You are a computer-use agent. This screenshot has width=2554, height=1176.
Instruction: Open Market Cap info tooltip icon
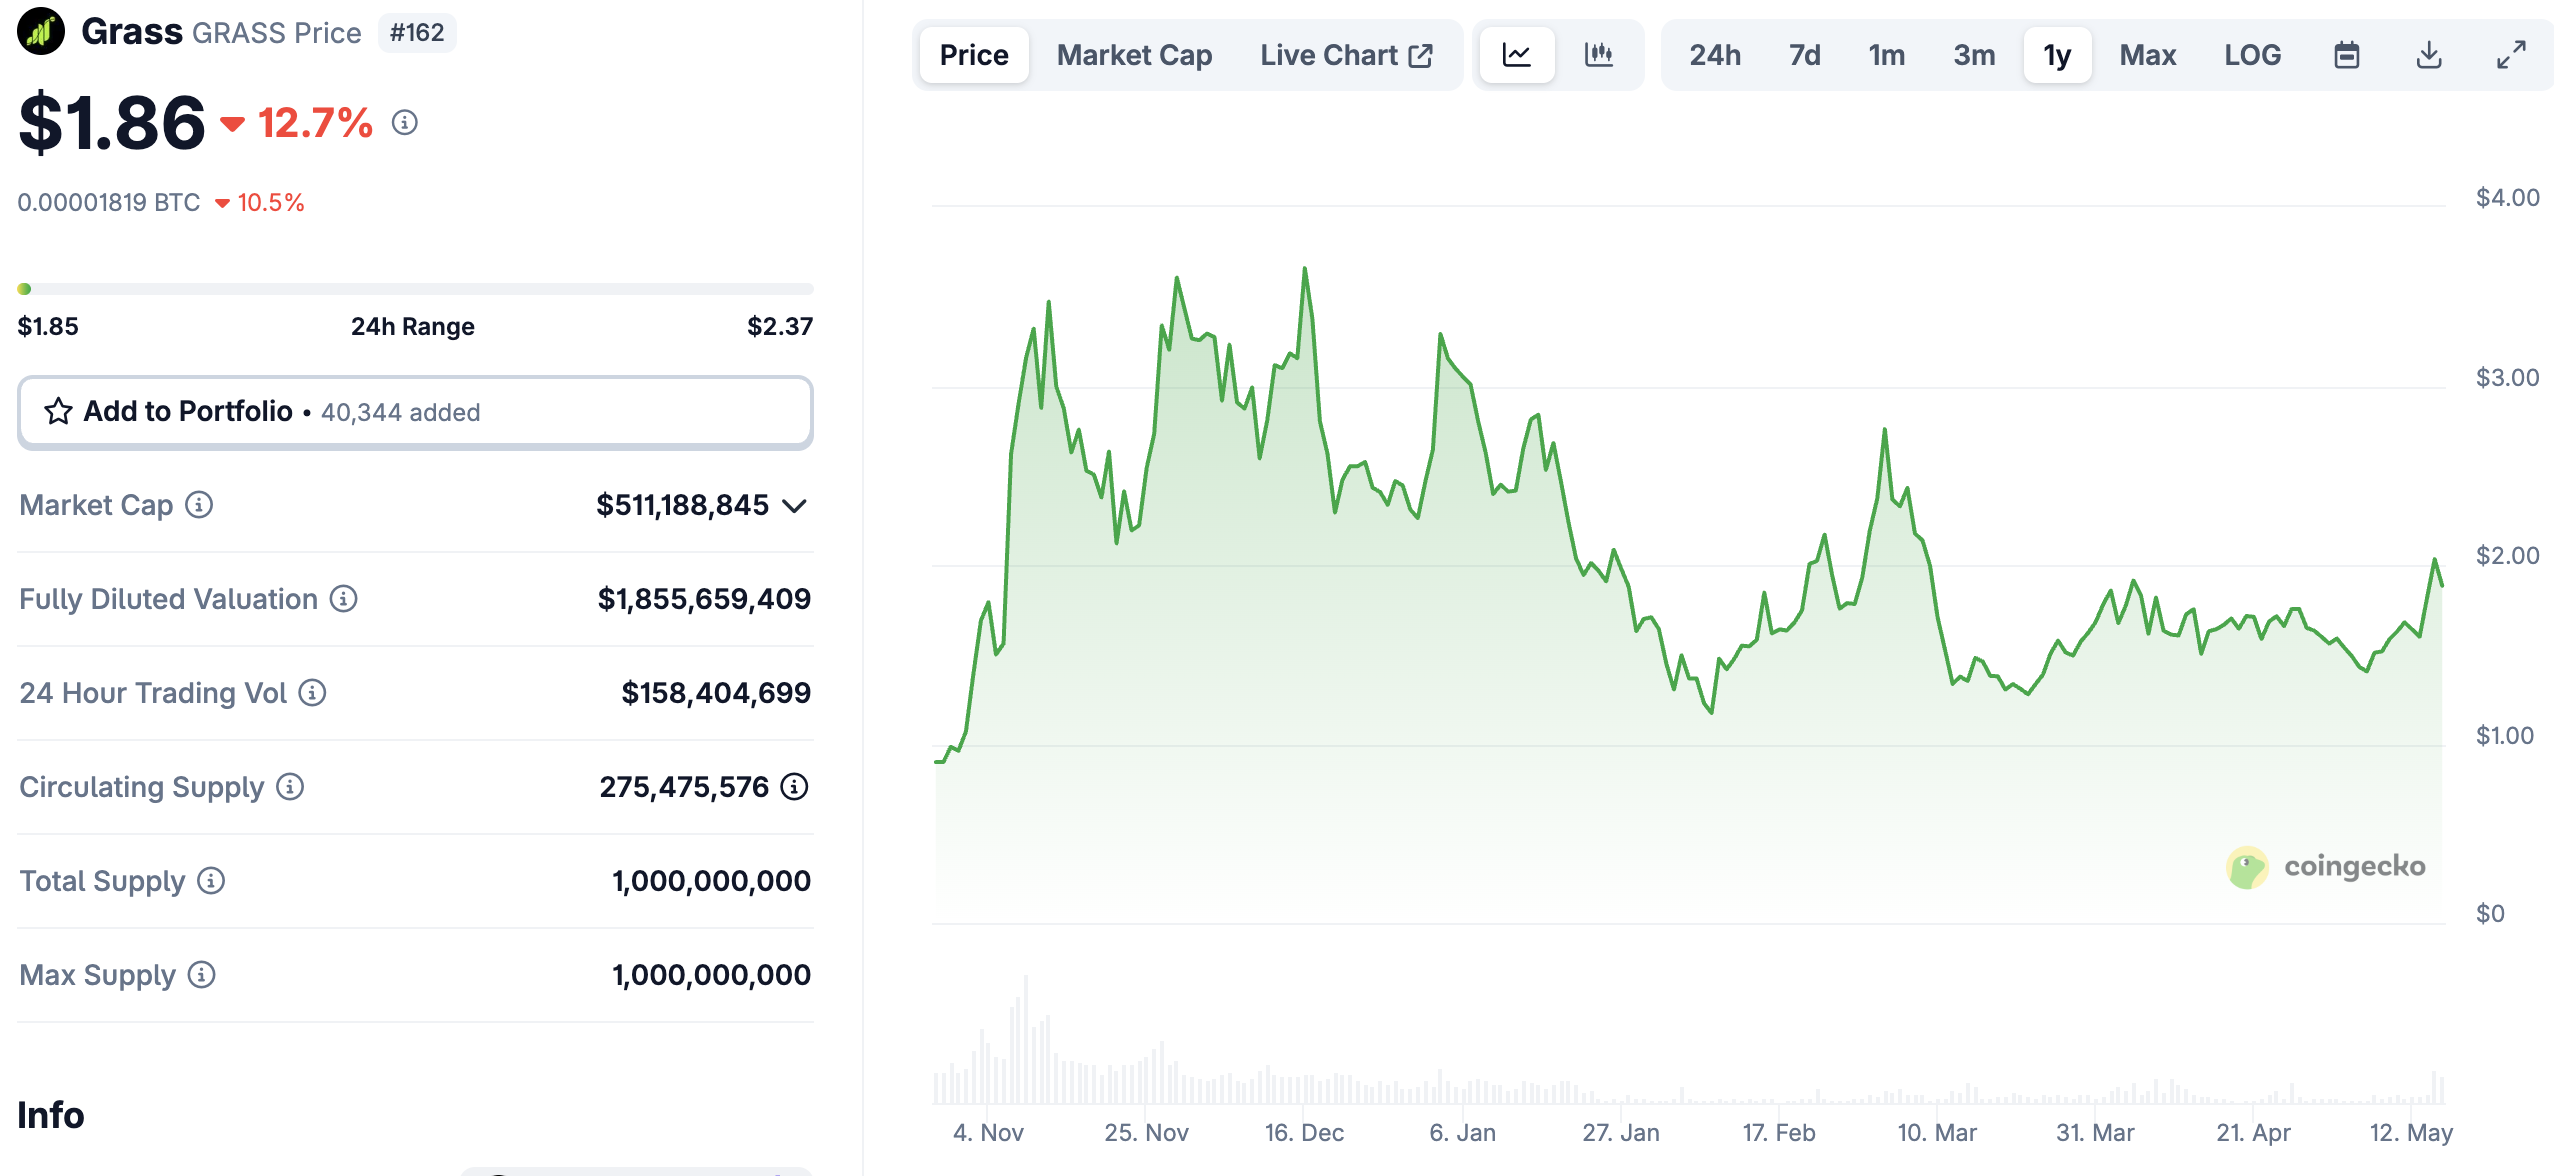(x=199, y=505)
